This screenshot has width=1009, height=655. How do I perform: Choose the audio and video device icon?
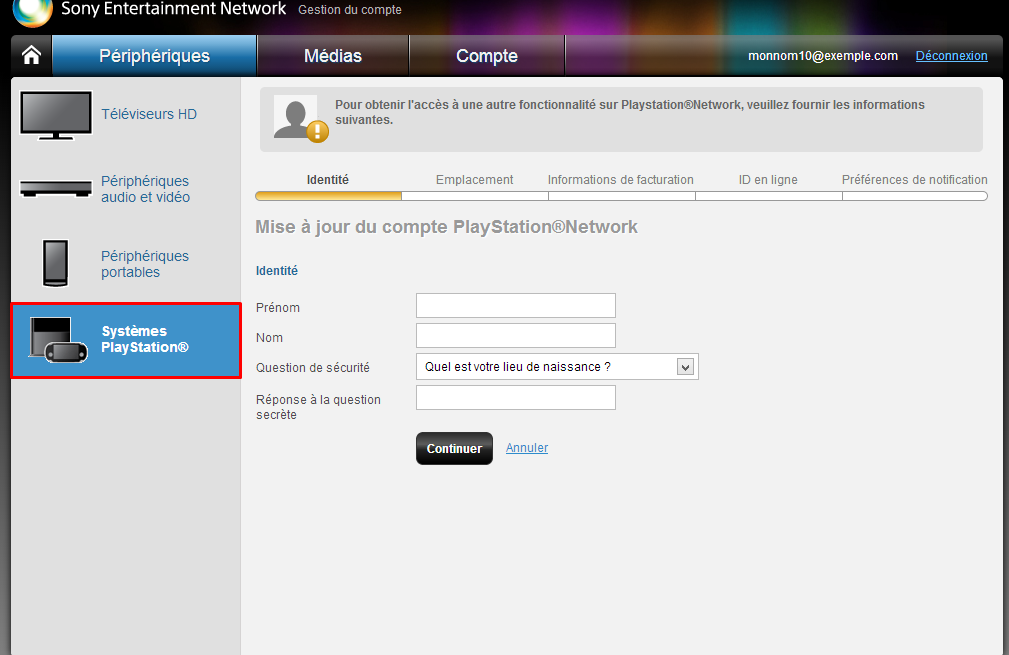[56, 189]
